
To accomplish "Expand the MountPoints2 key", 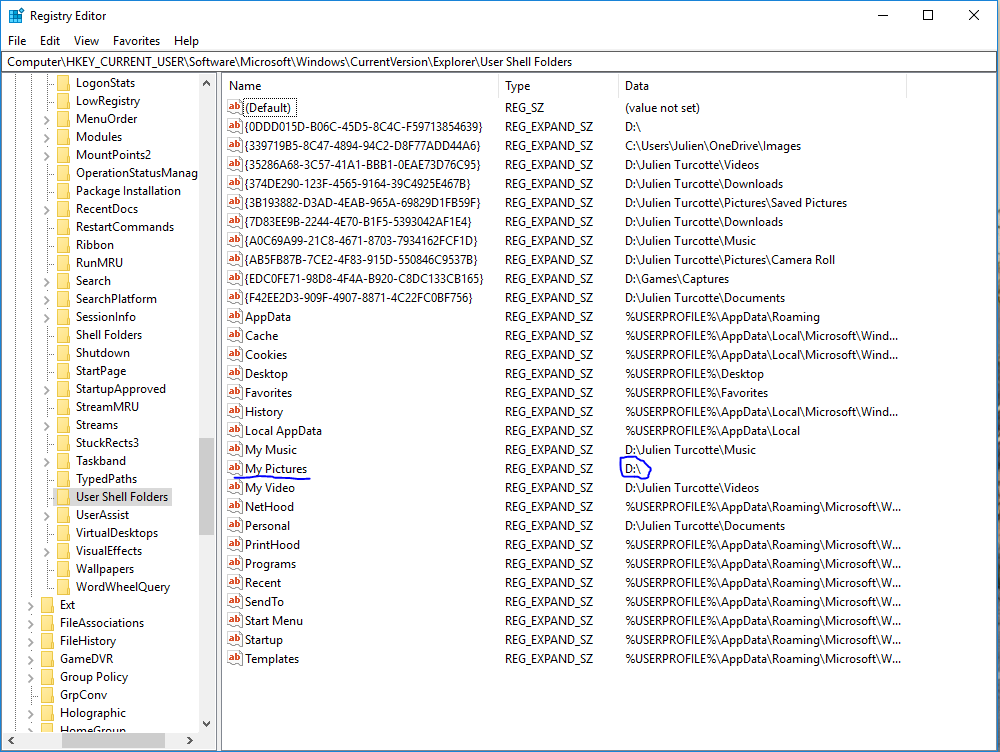I will pyautogui.click(x=47, y=155).
